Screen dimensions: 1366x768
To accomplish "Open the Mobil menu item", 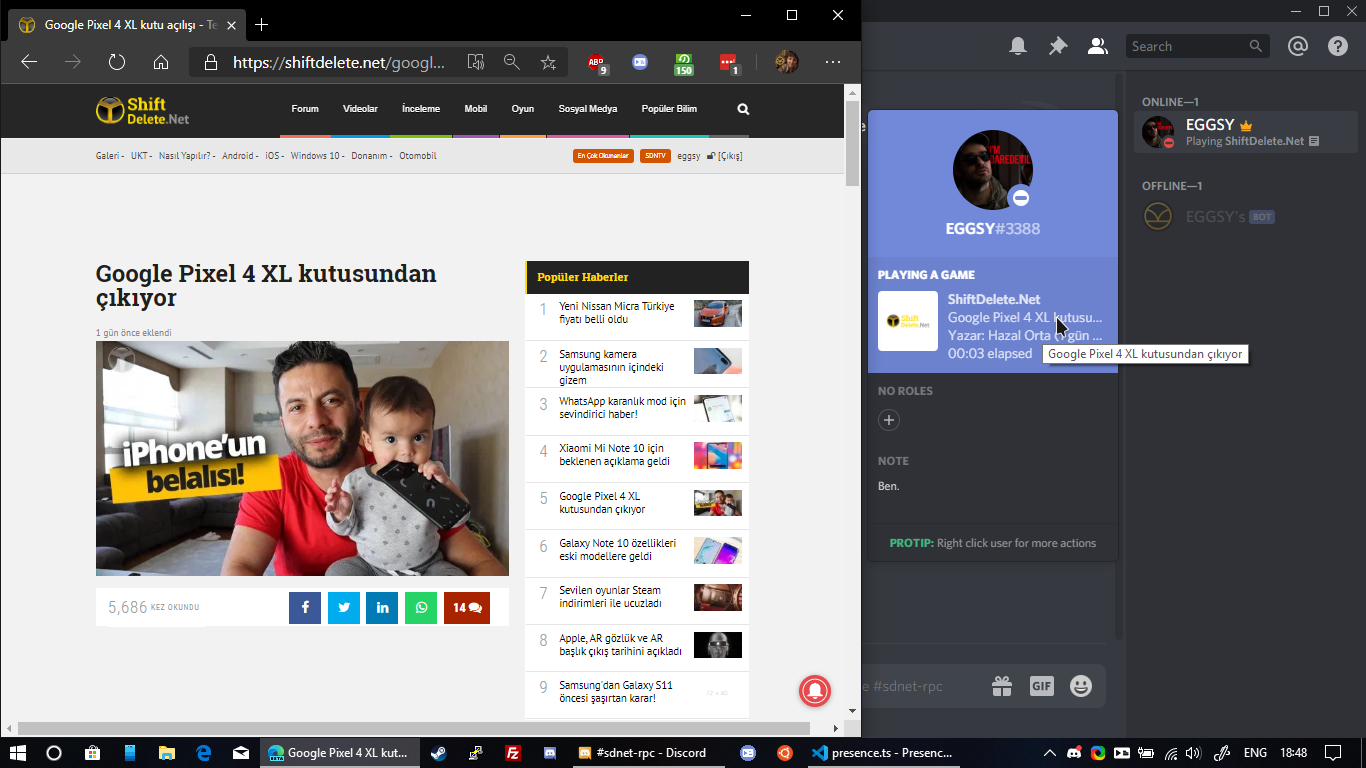I will [476, 109].
